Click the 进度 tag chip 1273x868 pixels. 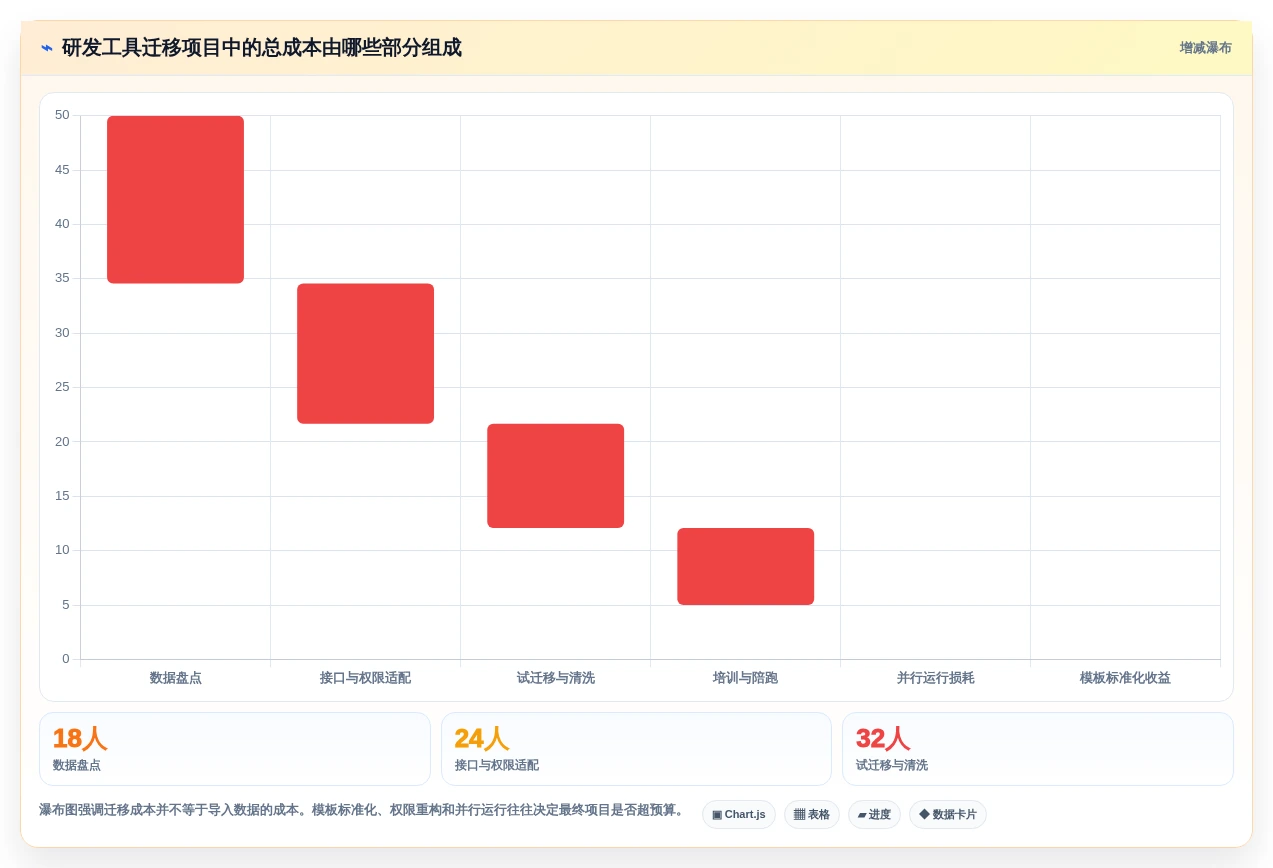pos(874,815)
